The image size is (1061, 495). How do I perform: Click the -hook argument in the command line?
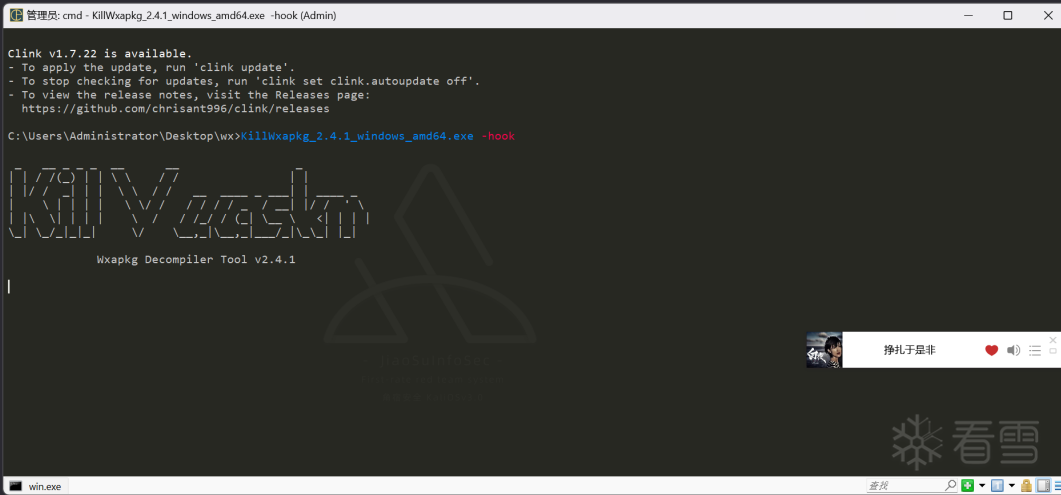click(498, 136)
